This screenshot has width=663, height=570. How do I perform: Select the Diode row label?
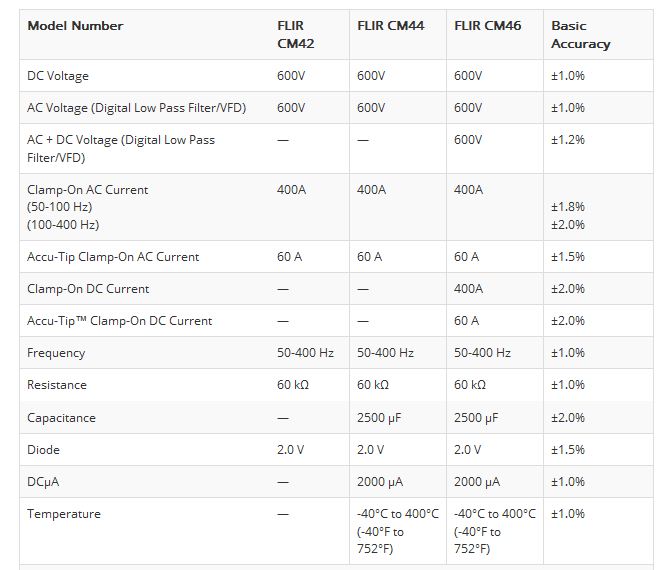(43, 450)
